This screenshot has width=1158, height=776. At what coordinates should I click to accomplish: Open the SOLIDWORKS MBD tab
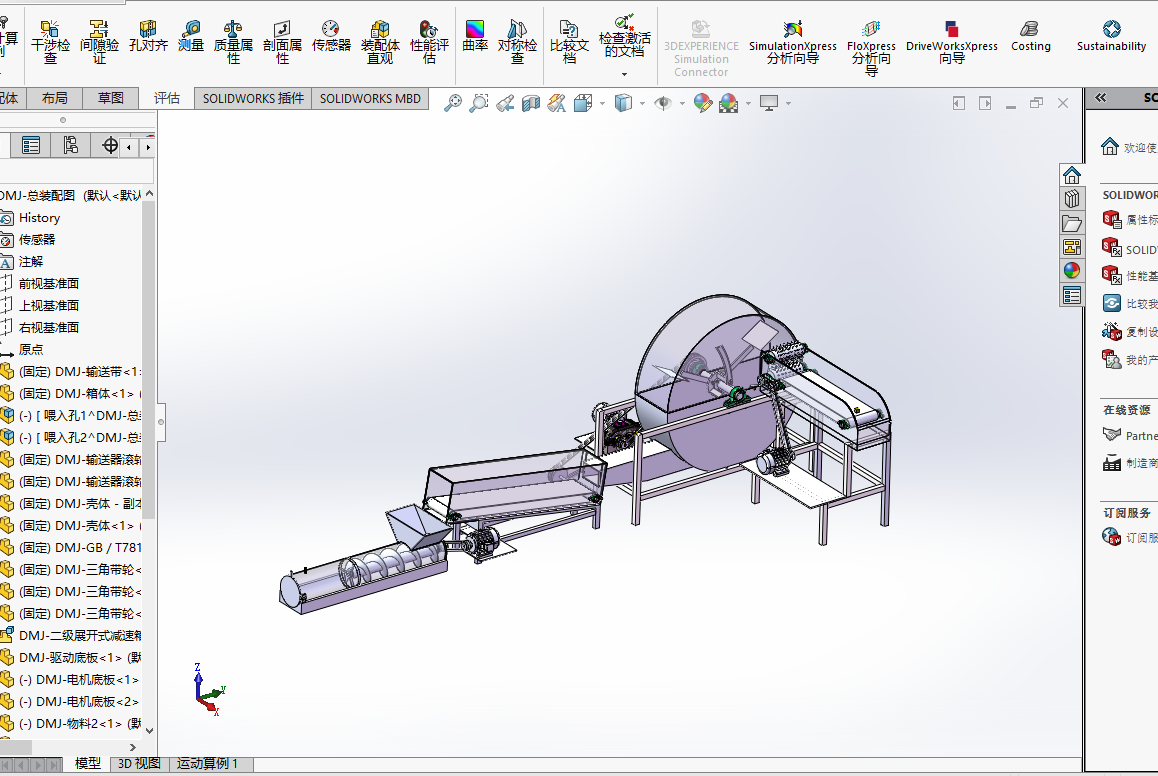click(x=370, y=98)
